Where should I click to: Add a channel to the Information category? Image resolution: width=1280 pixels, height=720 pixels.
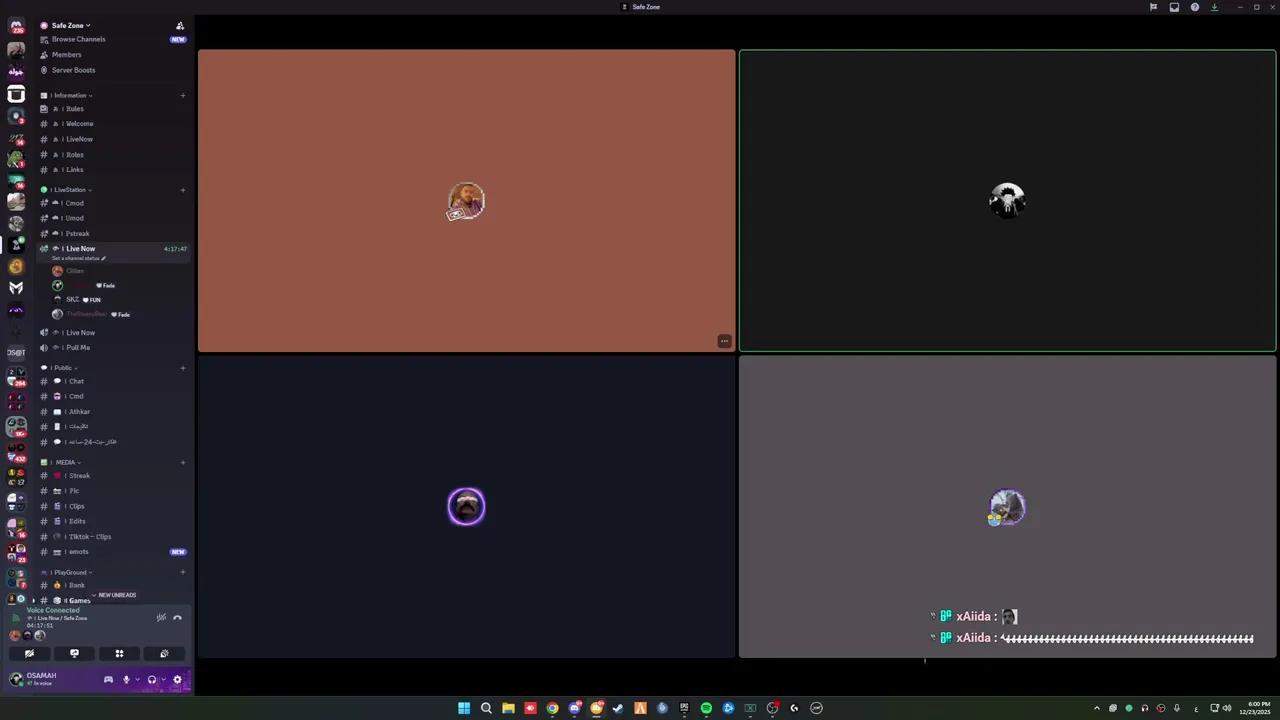(x=182, y=95)
